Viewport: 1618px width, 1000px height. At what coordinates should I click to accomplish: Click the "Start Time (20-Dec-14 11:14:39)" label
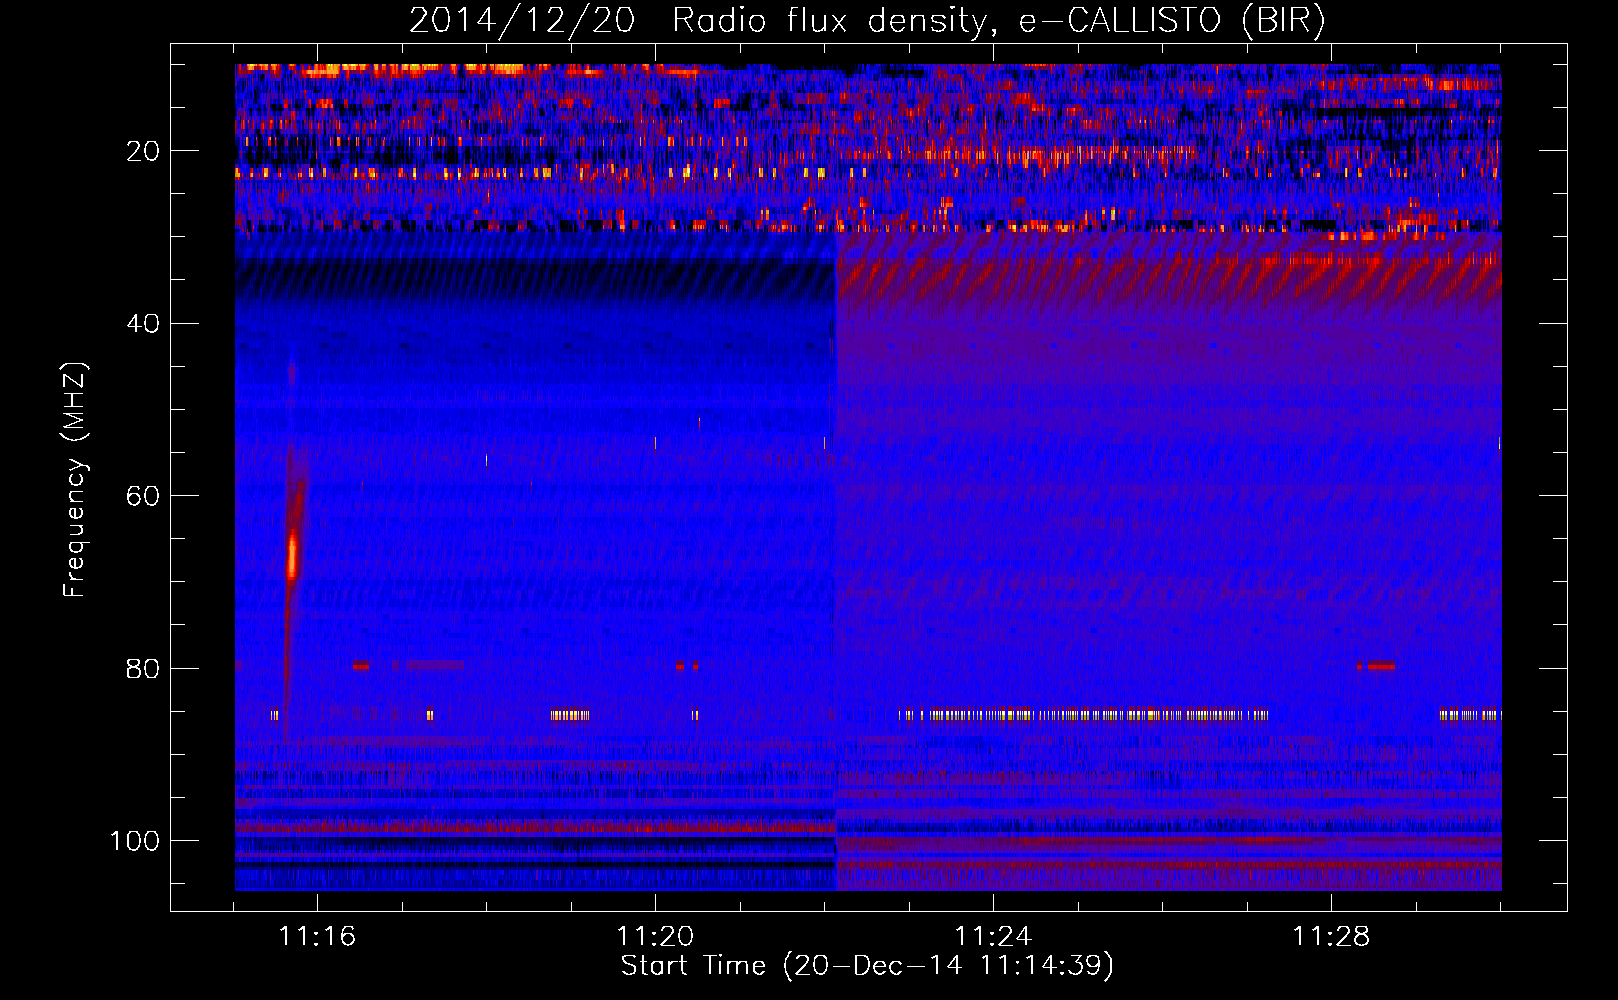tap(867, 966)
